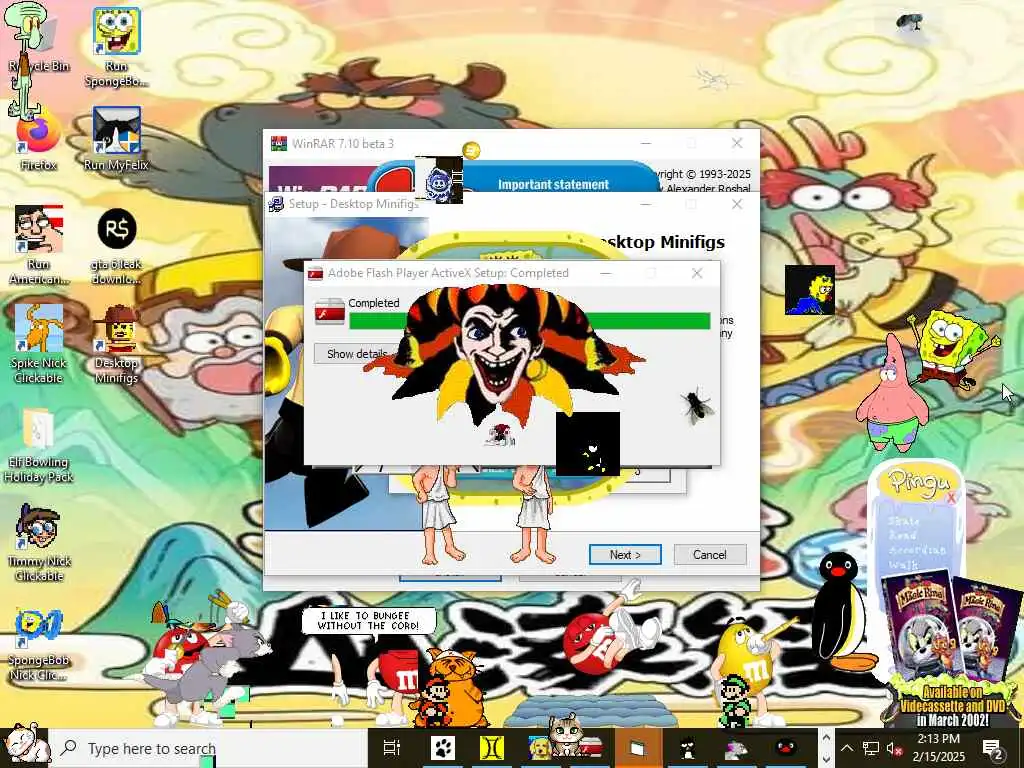Close the Pingu menu with the X
This screenshot has height=768, width=1024.
951,499
